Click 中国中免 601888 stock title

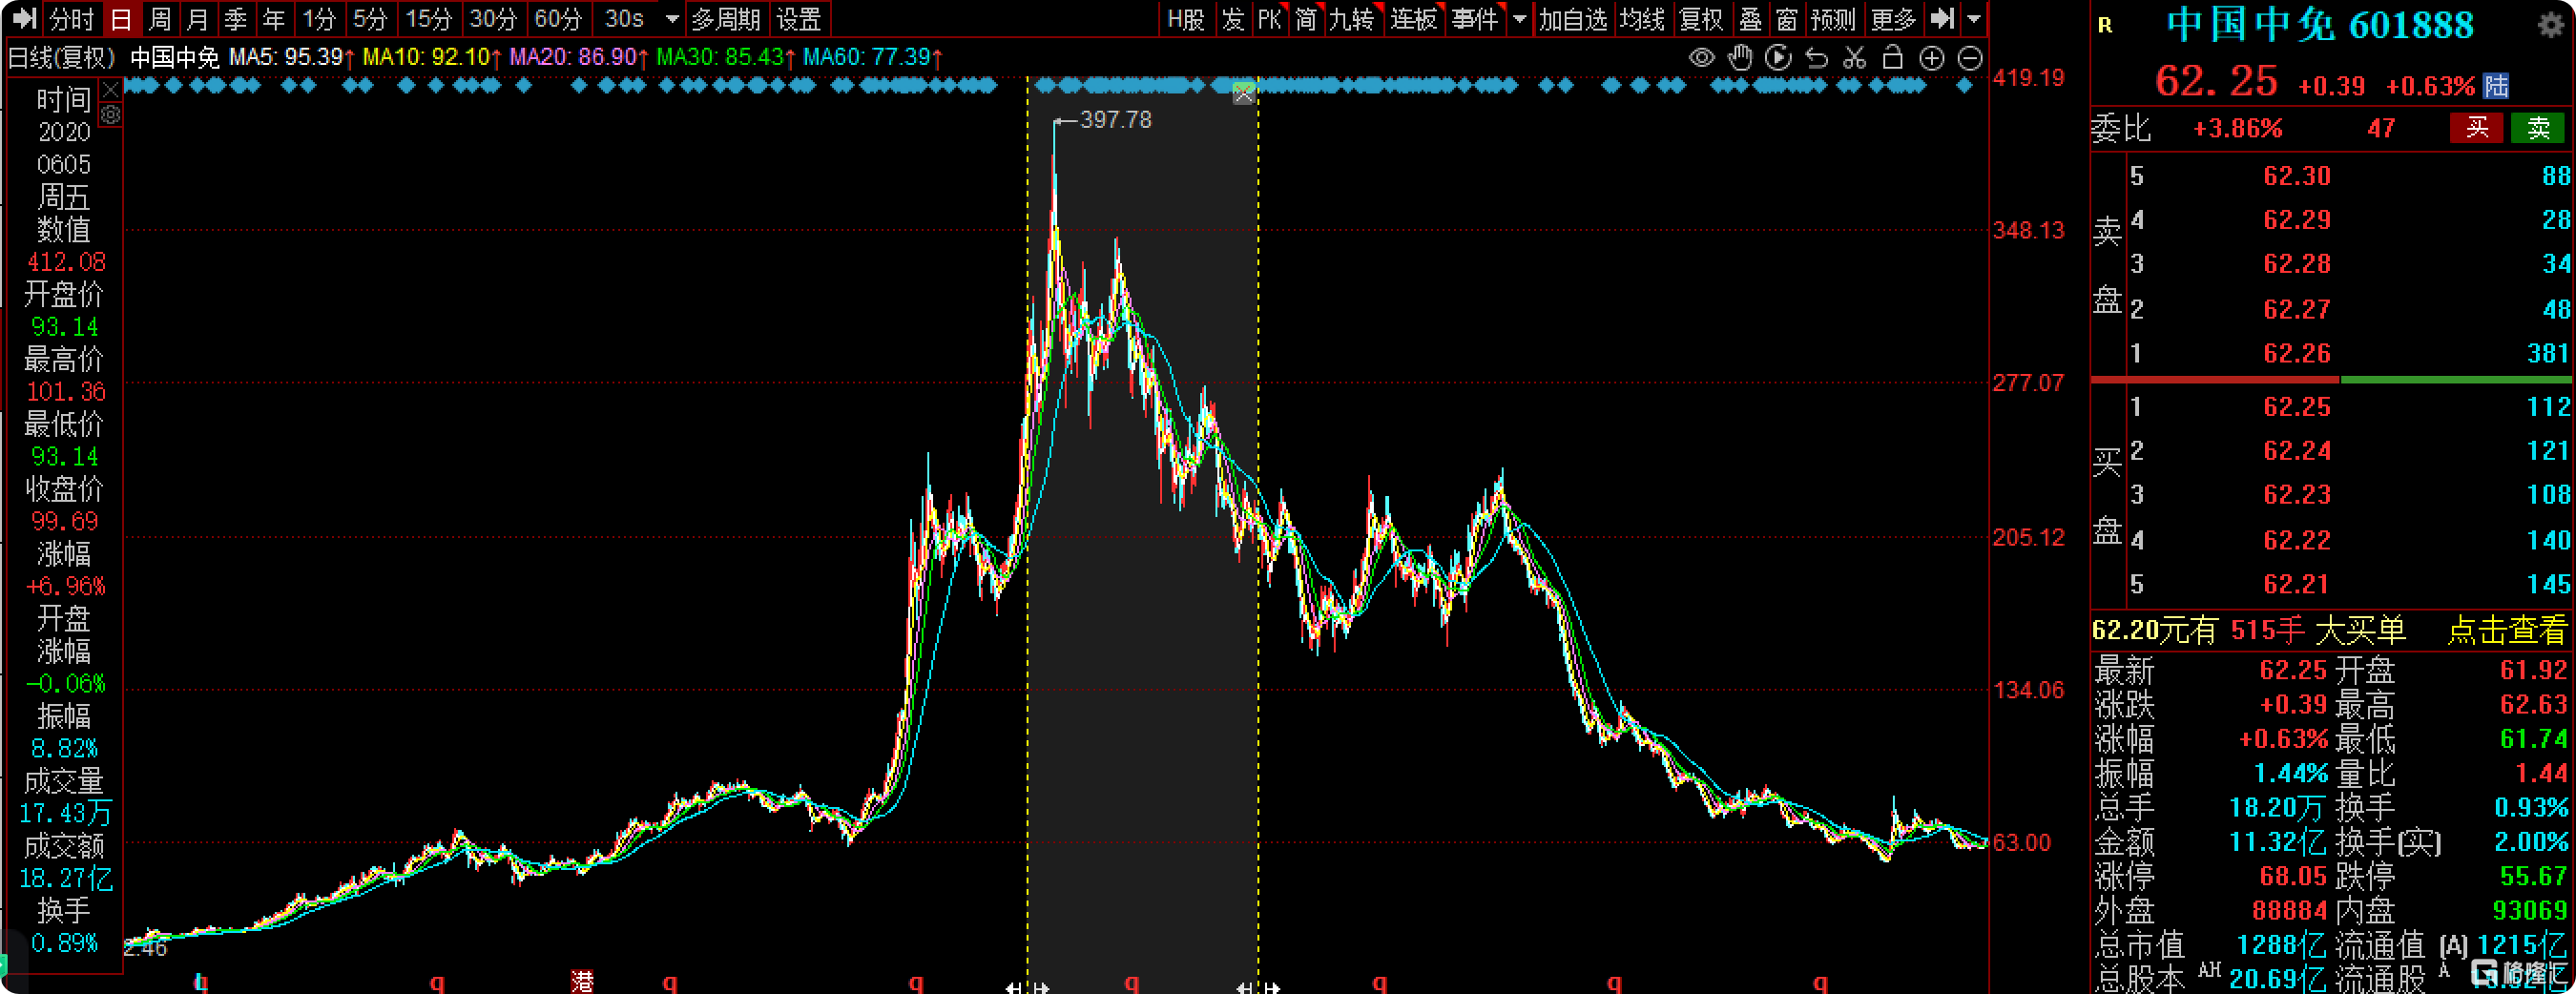point(2320,25)
